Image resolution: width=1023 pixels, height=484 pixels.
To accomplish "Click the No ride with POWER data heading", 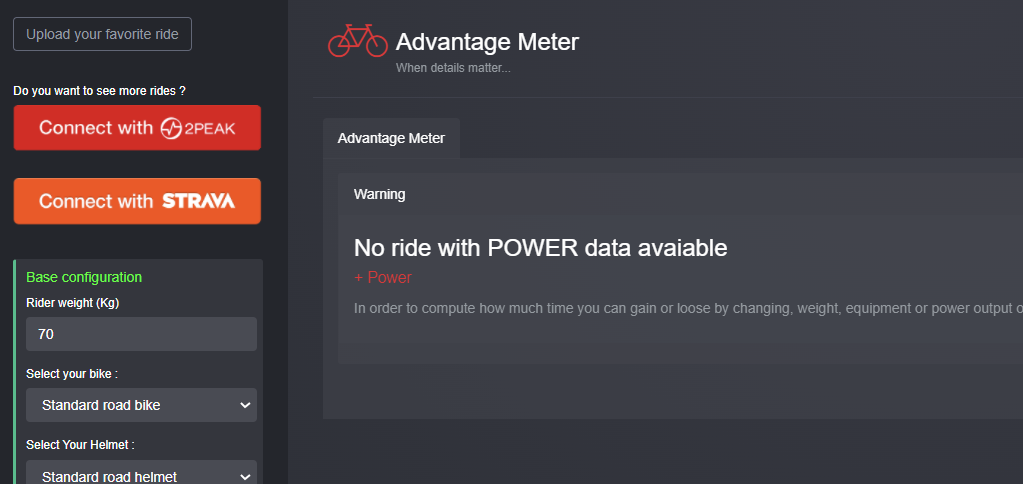I will pyautogui.click(x=540, y=248).
